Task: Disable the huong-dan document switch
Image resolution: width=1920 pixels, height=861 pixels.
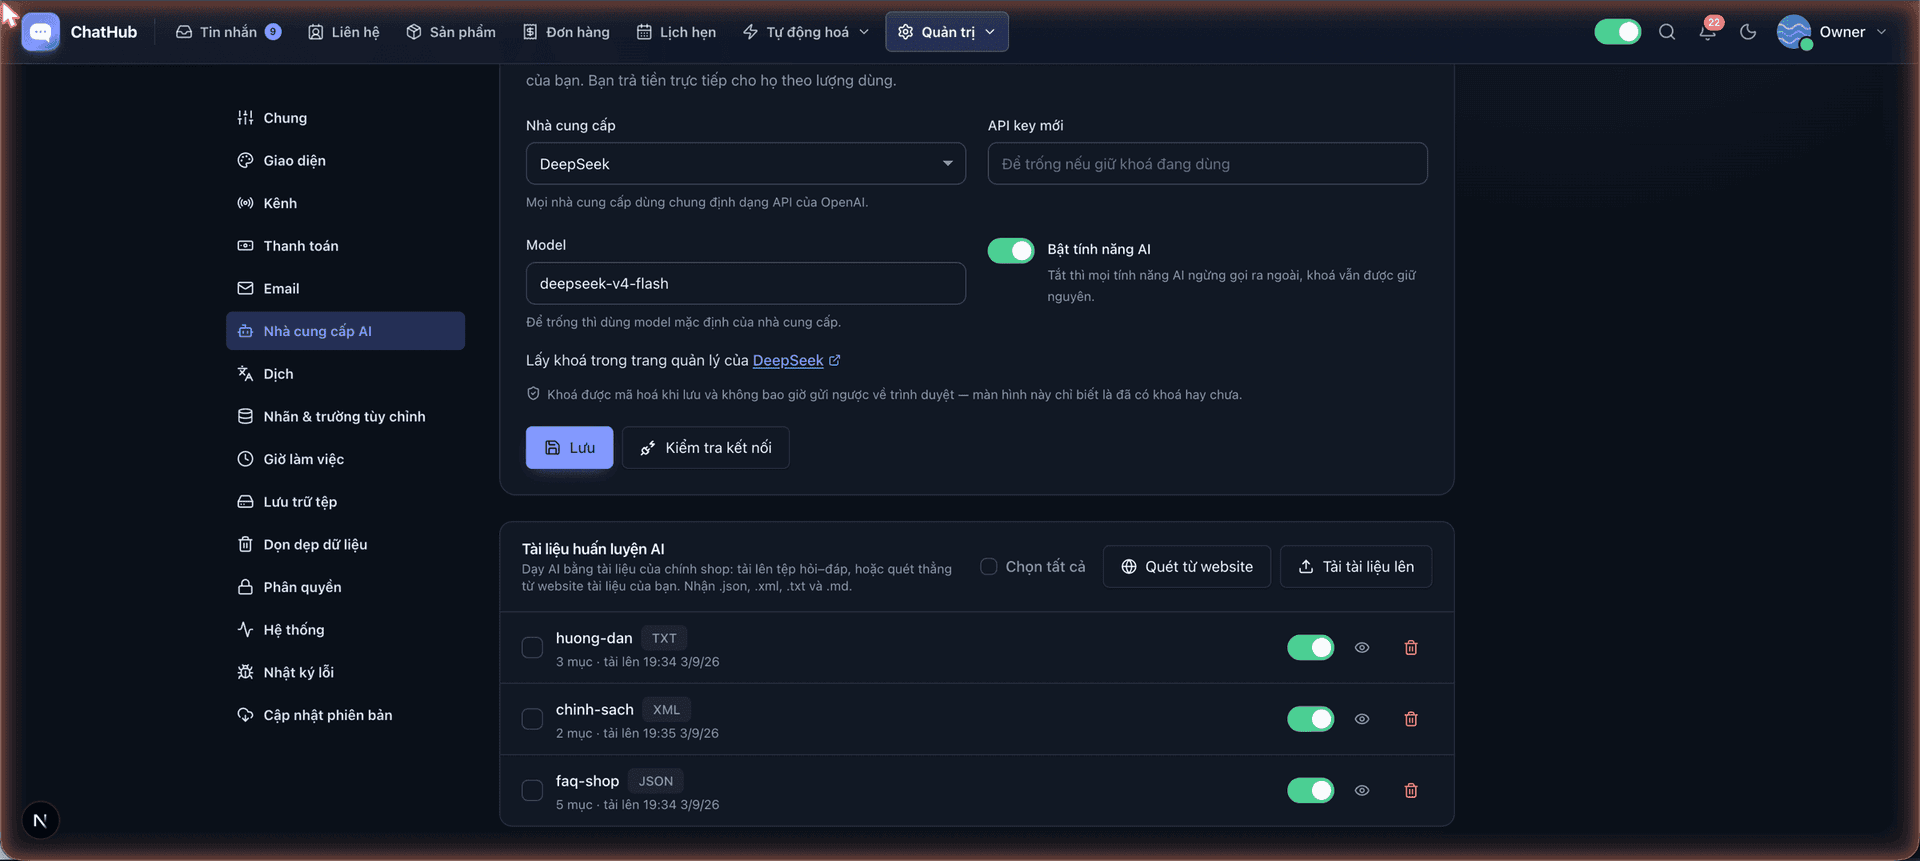Action: coord(1311,648)
